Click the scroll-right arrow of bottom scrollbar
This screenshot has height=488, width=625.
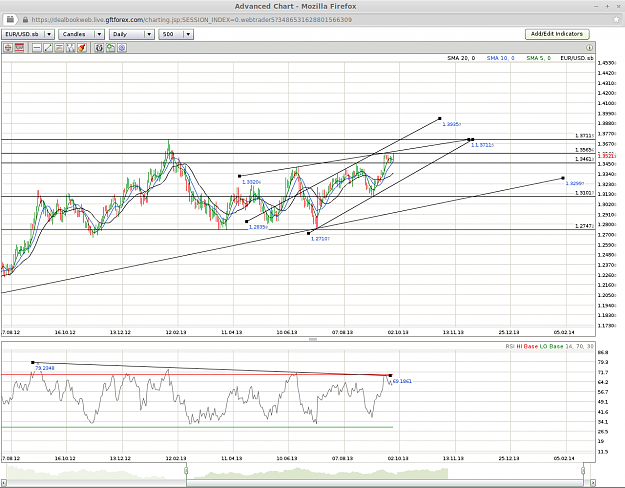click(x=593, y=482)
